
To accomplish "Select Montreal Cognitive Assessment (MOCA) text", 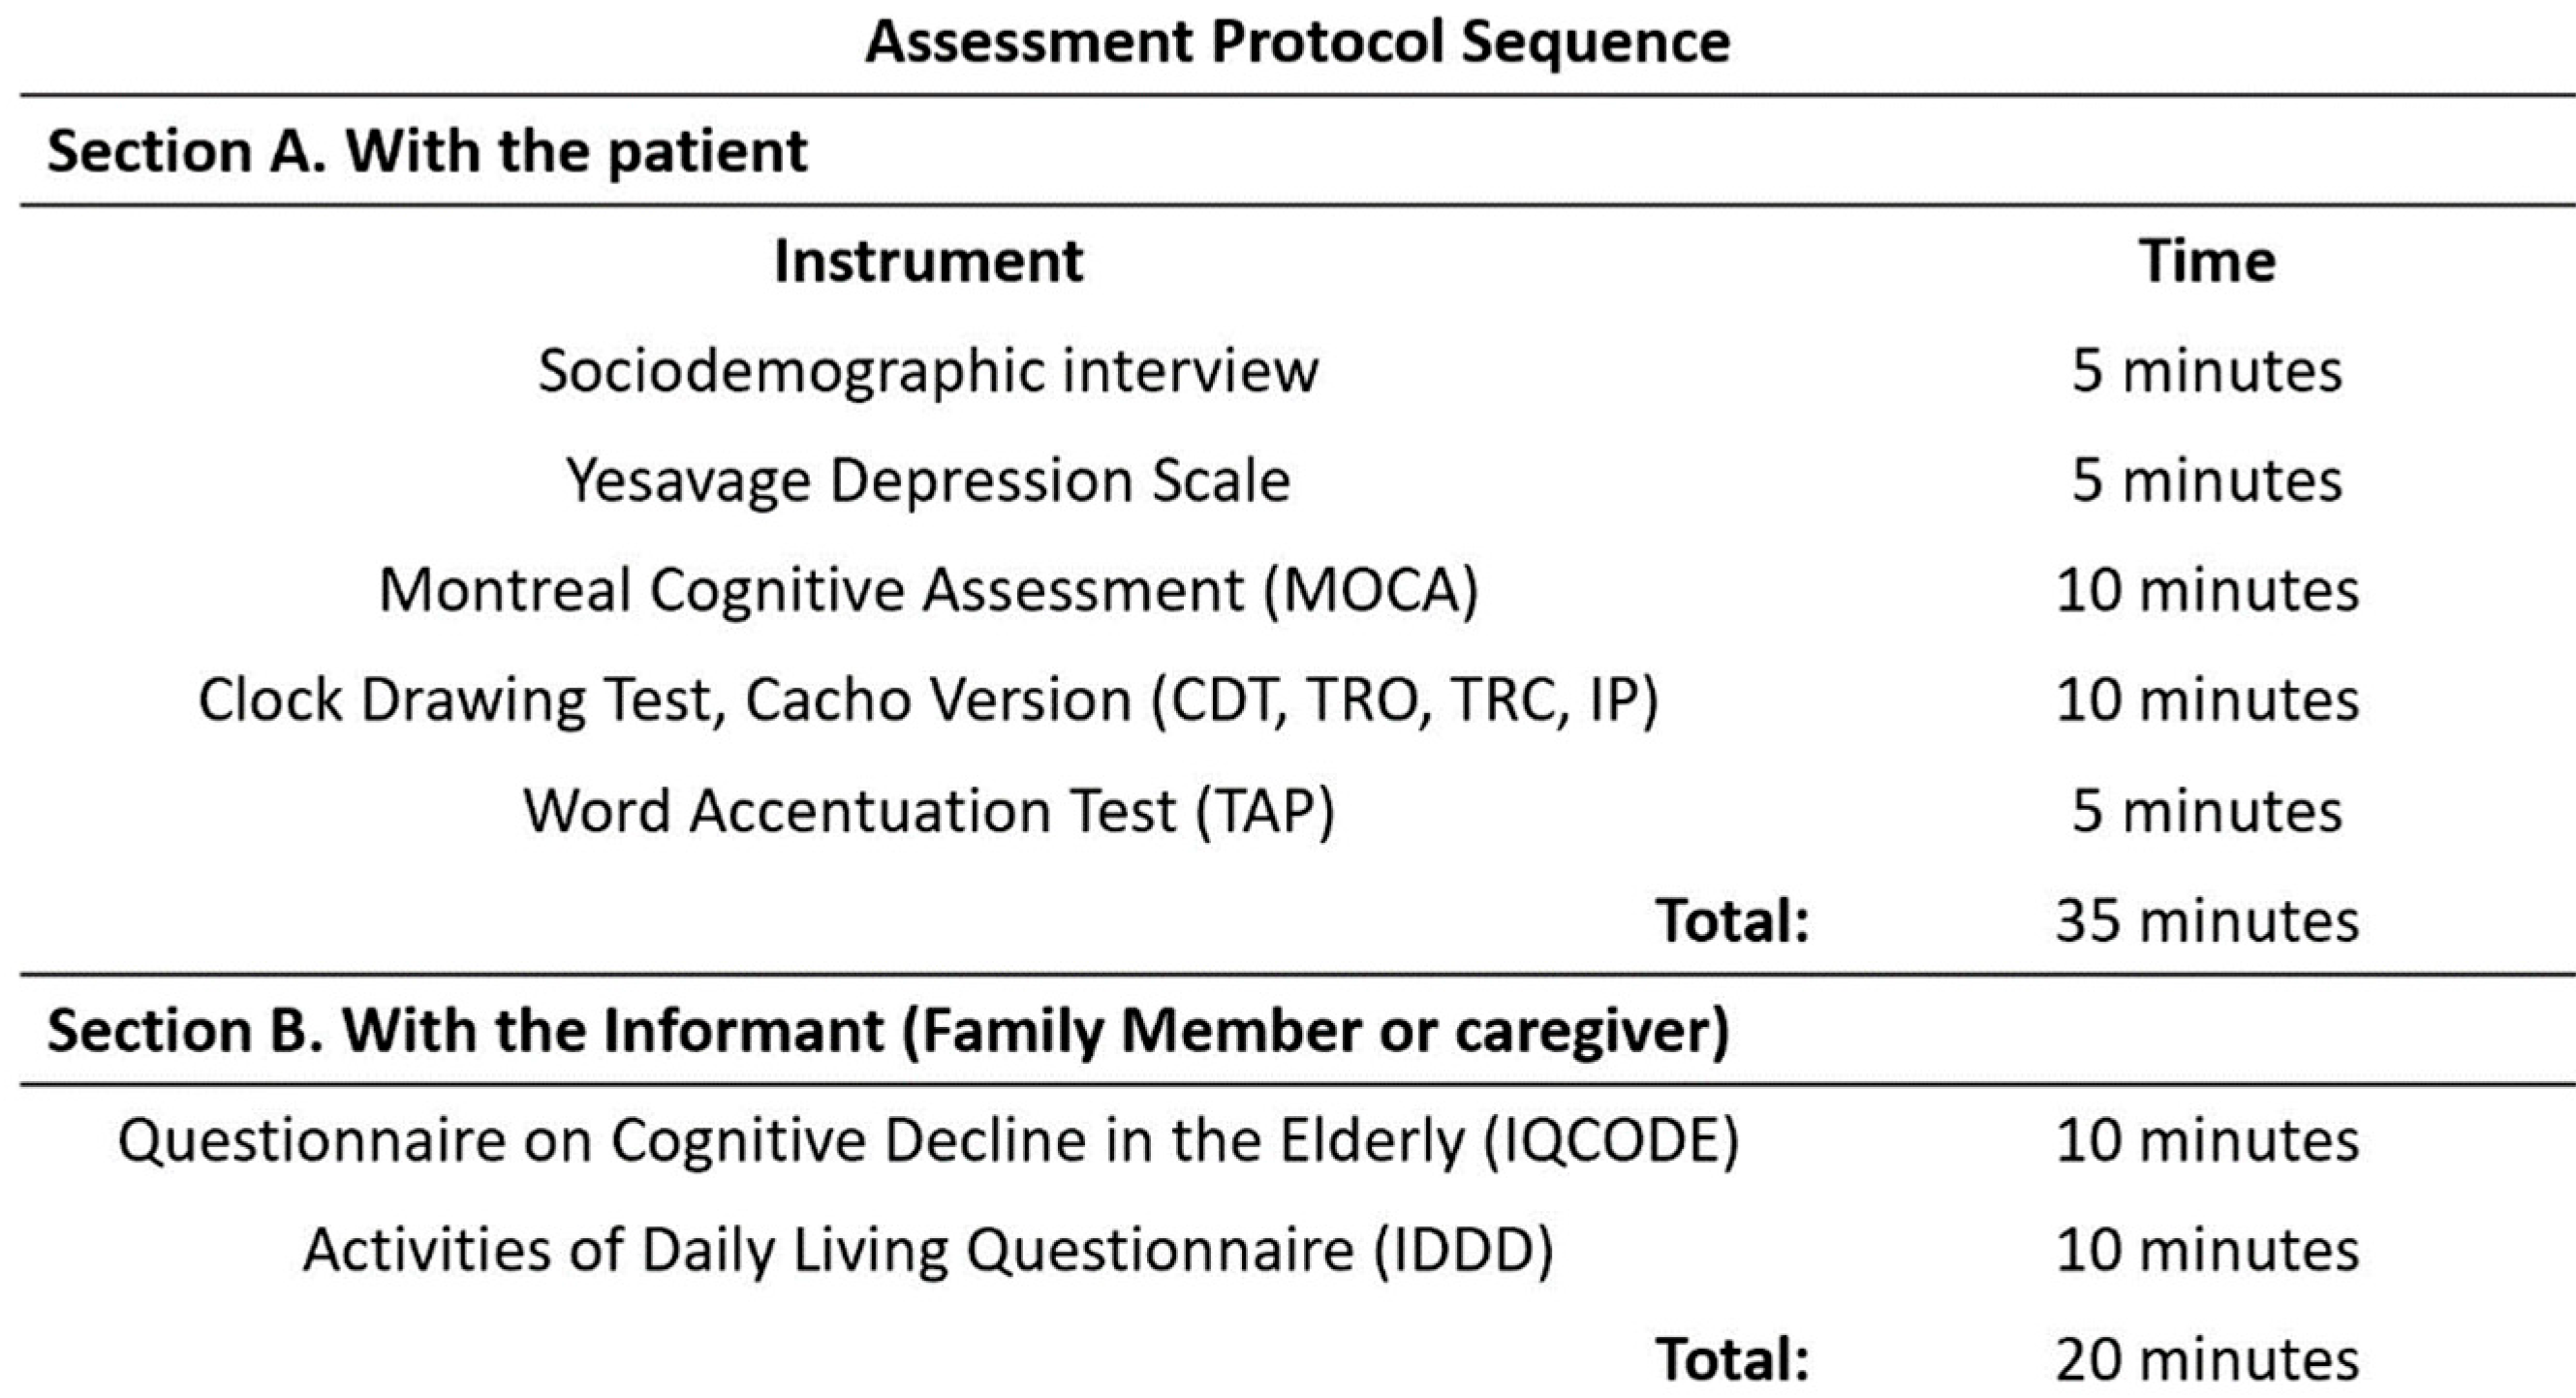I will (x=928, y=590).
